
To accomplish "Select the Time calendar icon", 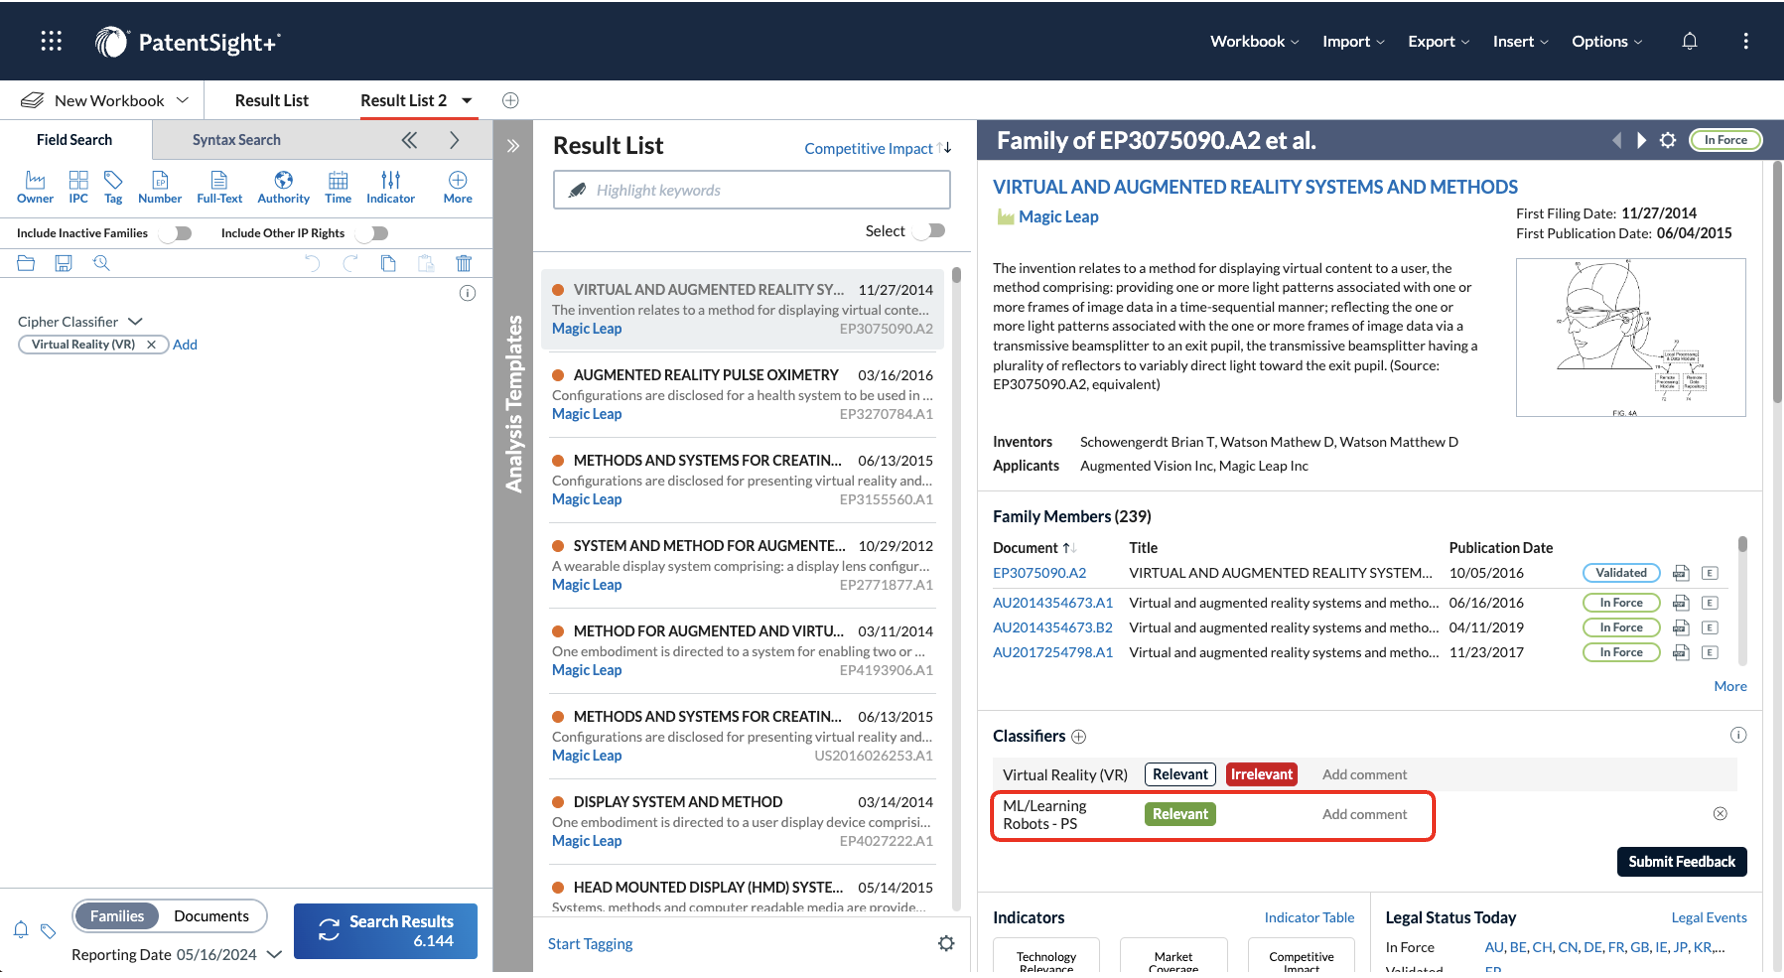I will pos(338,187).
